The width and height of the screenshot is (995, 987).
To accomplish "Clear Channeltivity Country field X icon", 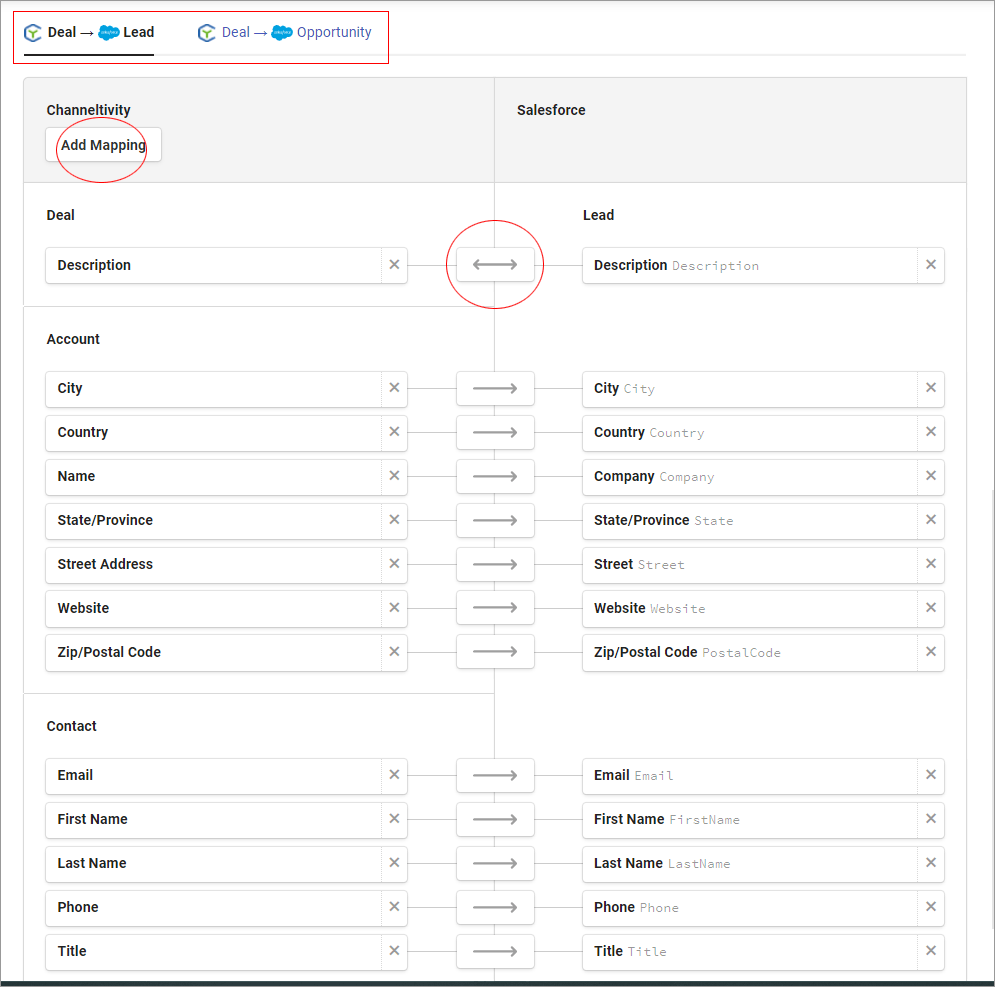I will coord(394,432).
